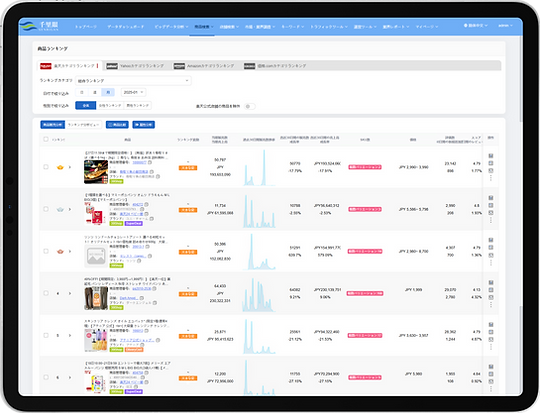
Task: Open the language selector dropdown
Action: coord(475,25)
